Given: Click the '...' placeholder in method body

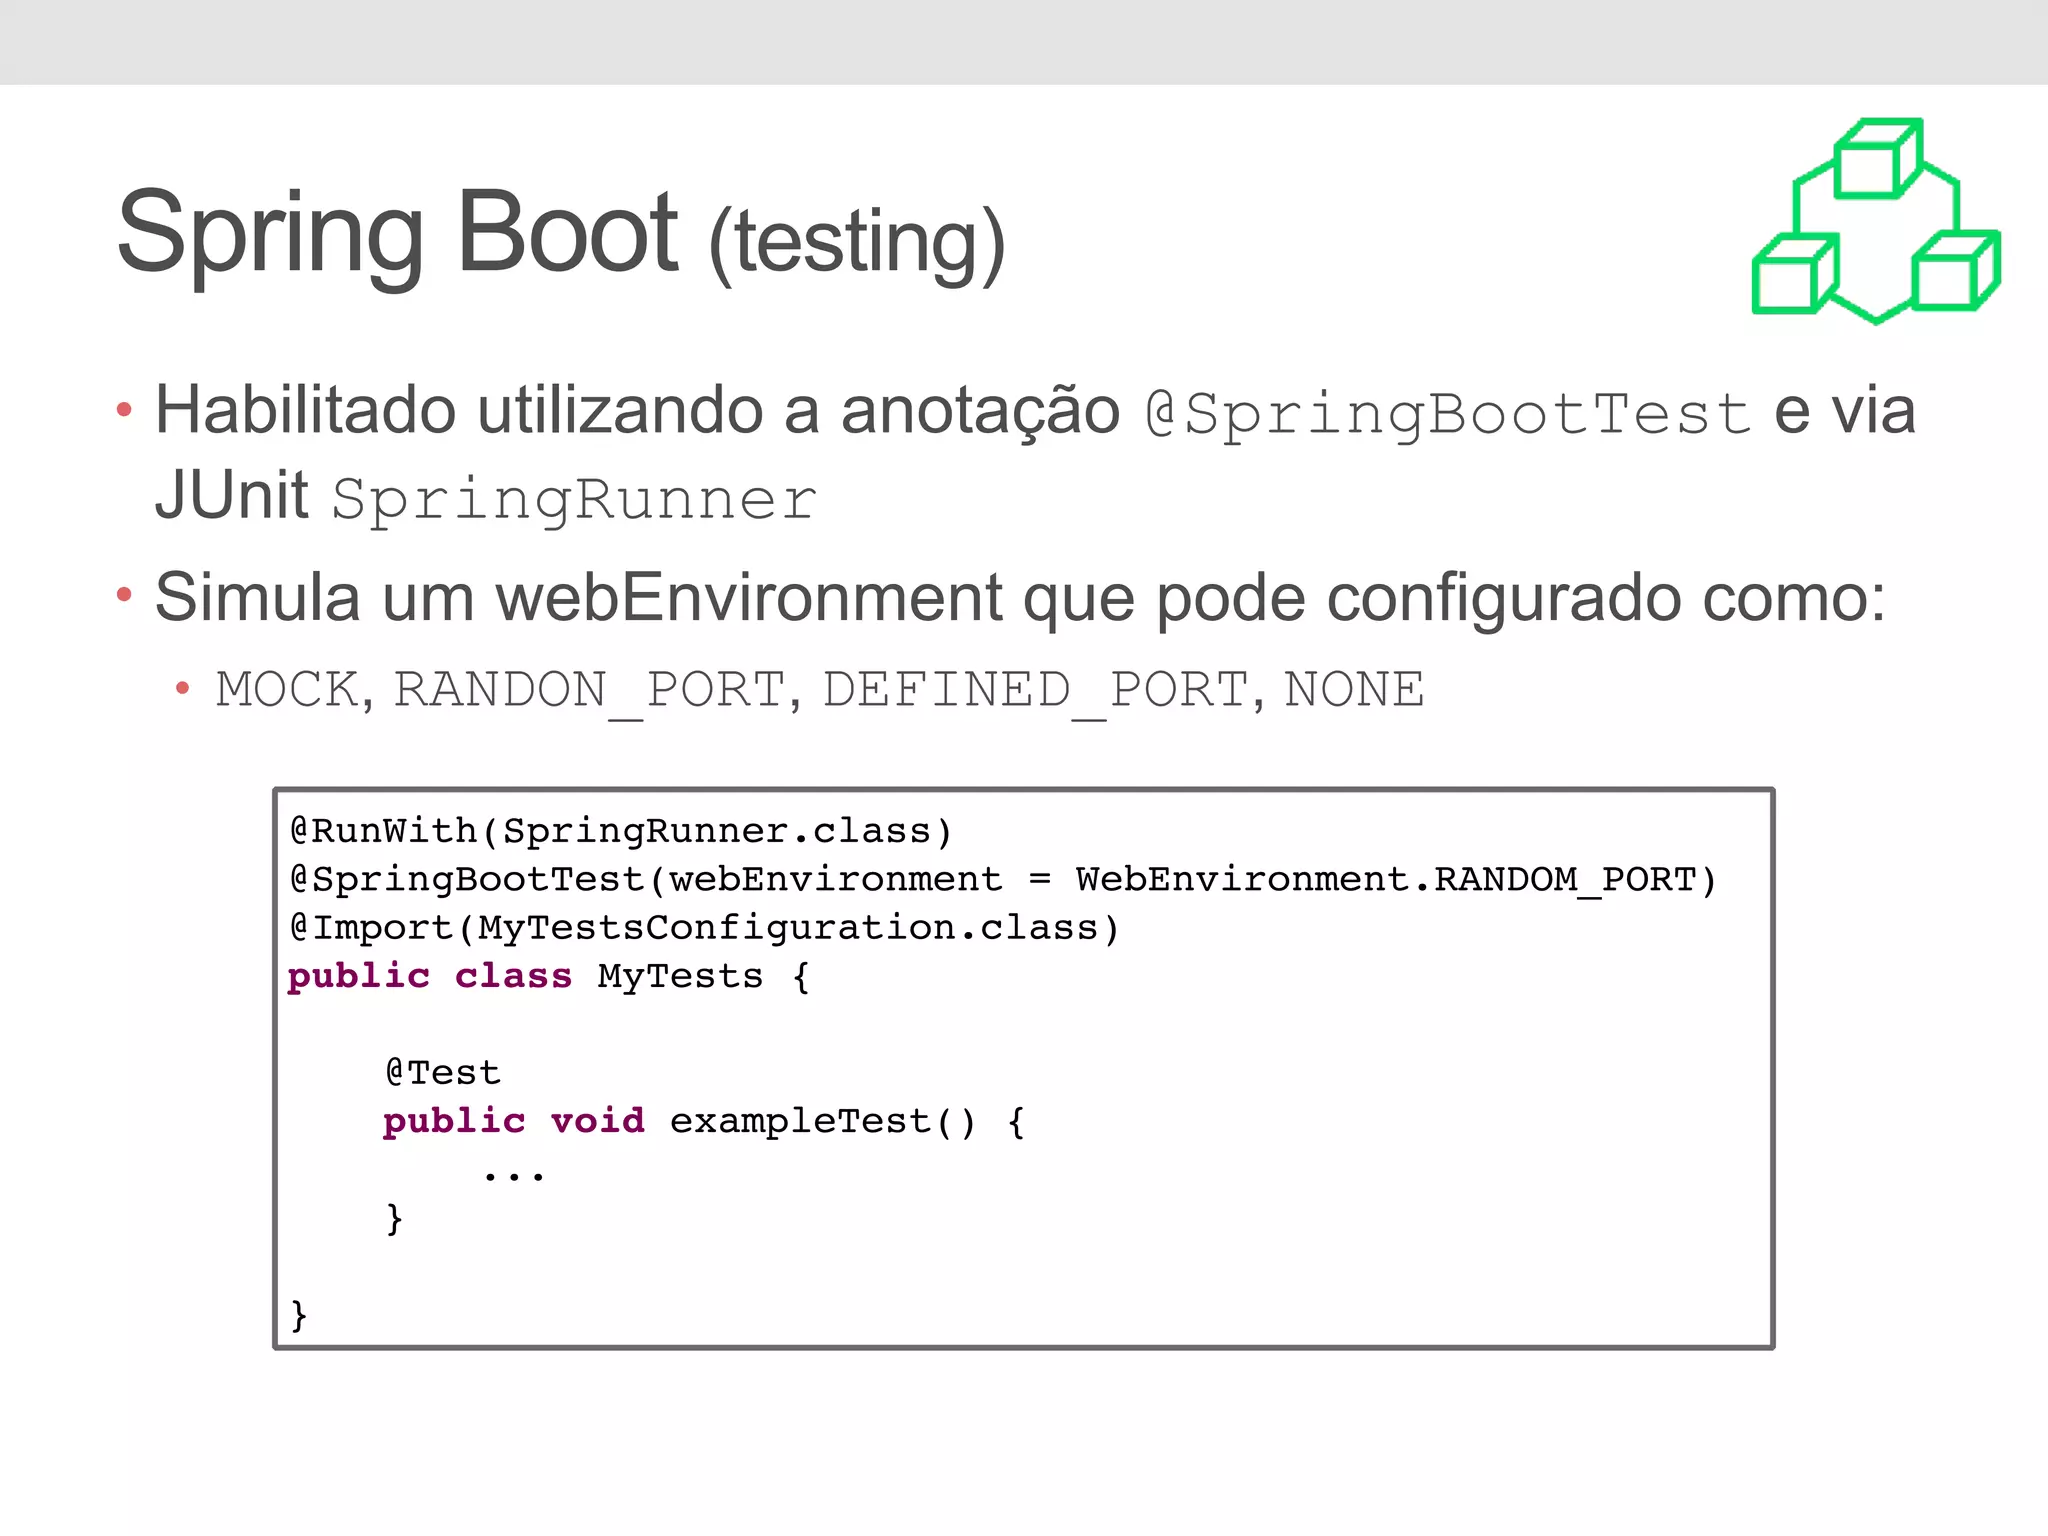Looking at the screenshot, I should tap(514, 1176).
